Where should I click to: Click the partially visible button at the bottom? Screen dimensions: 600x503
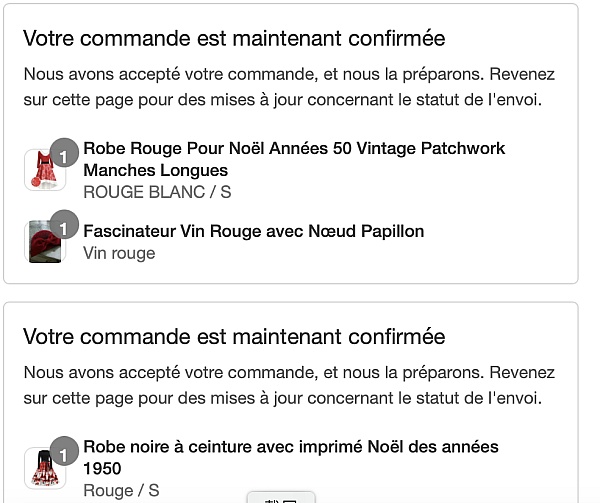point(281,498)
